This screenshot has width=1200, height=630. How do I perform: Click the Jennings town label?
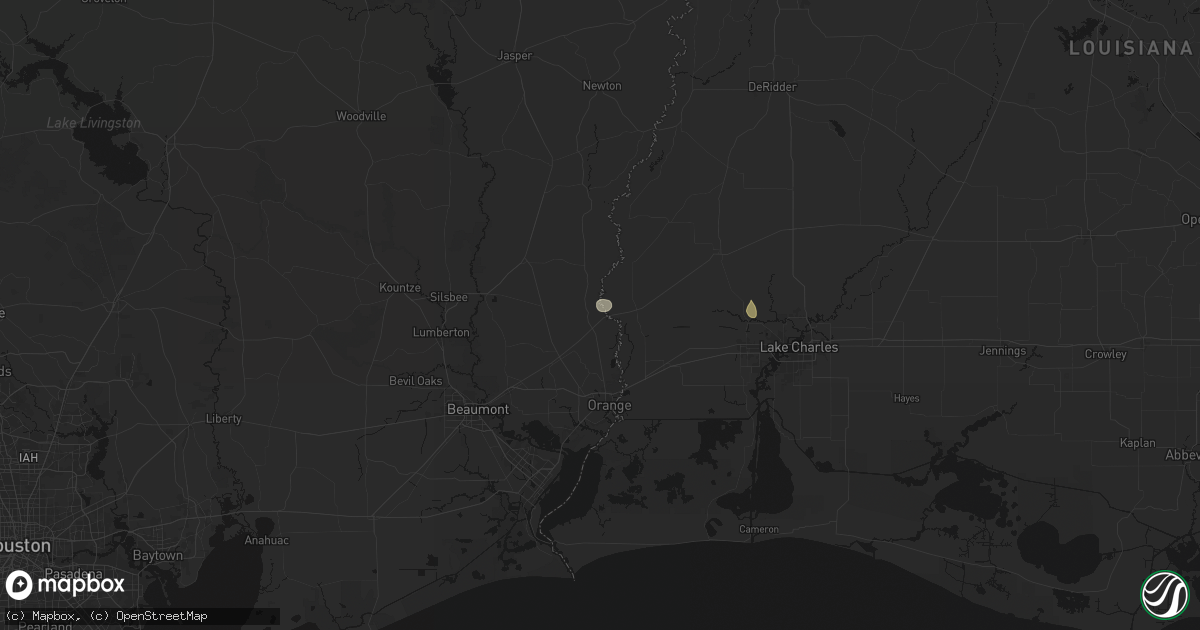[x=1003, y=351]
